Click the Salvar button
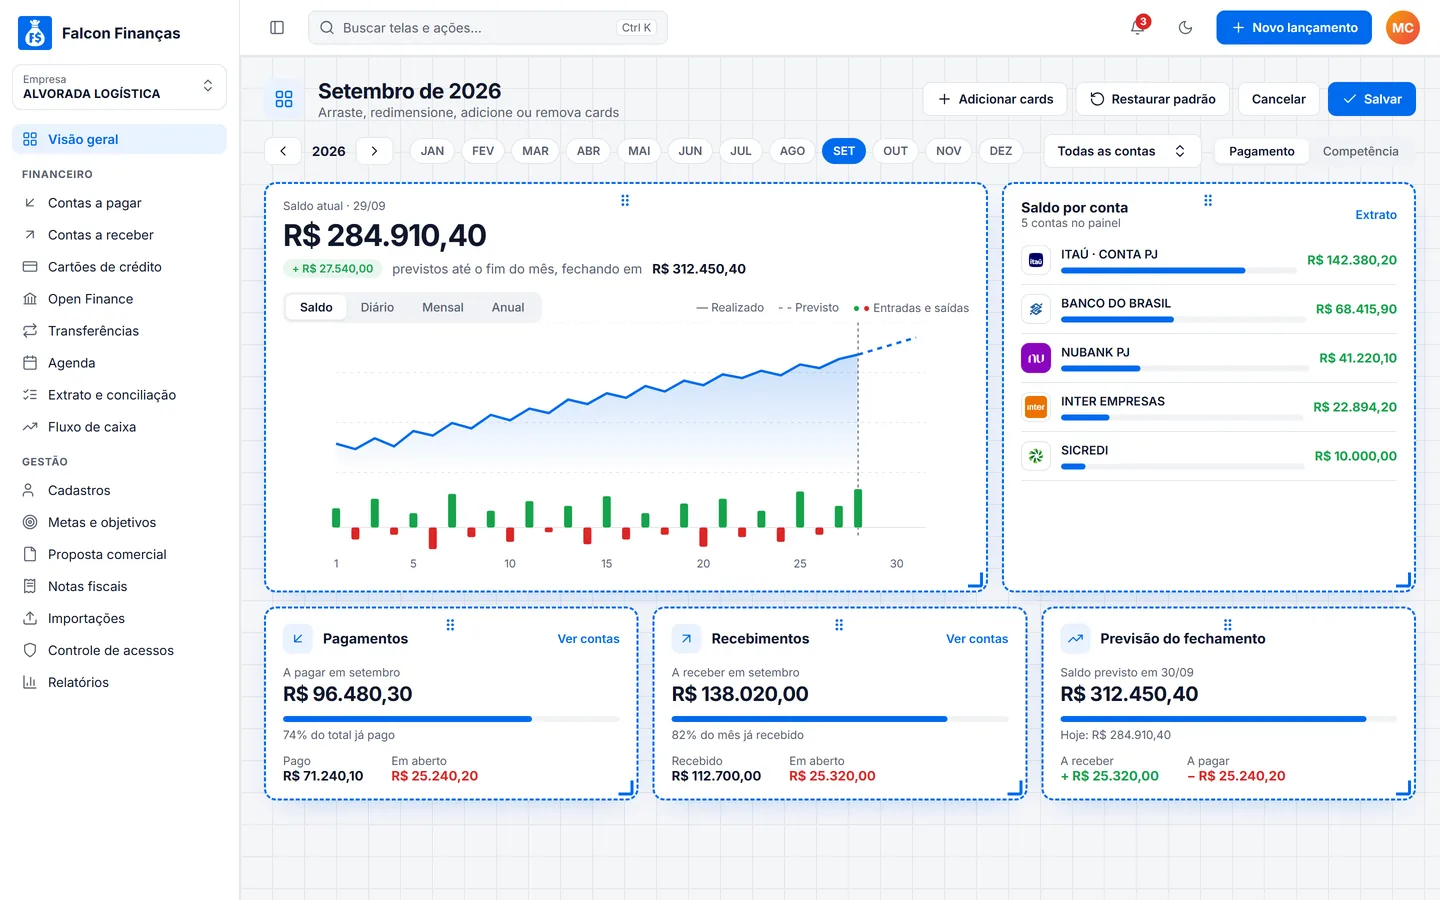 pos(1372,99)
